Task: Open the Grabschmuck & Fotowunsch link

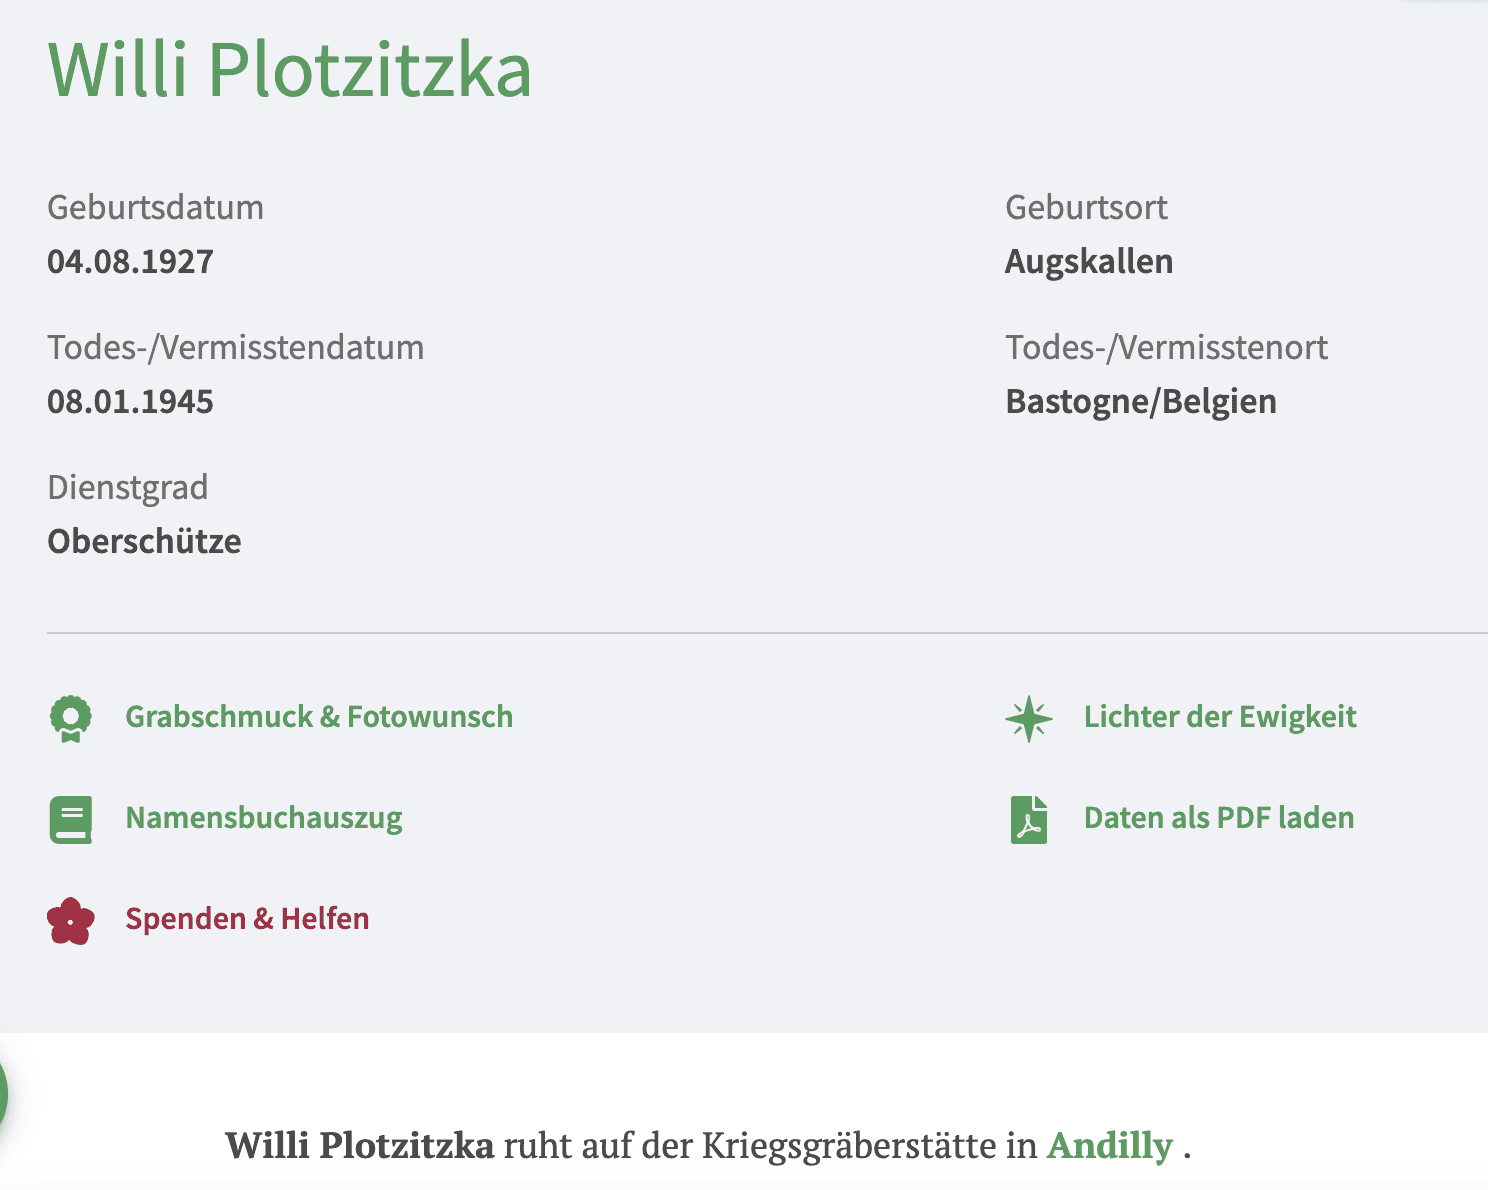Action: [318, 717]
